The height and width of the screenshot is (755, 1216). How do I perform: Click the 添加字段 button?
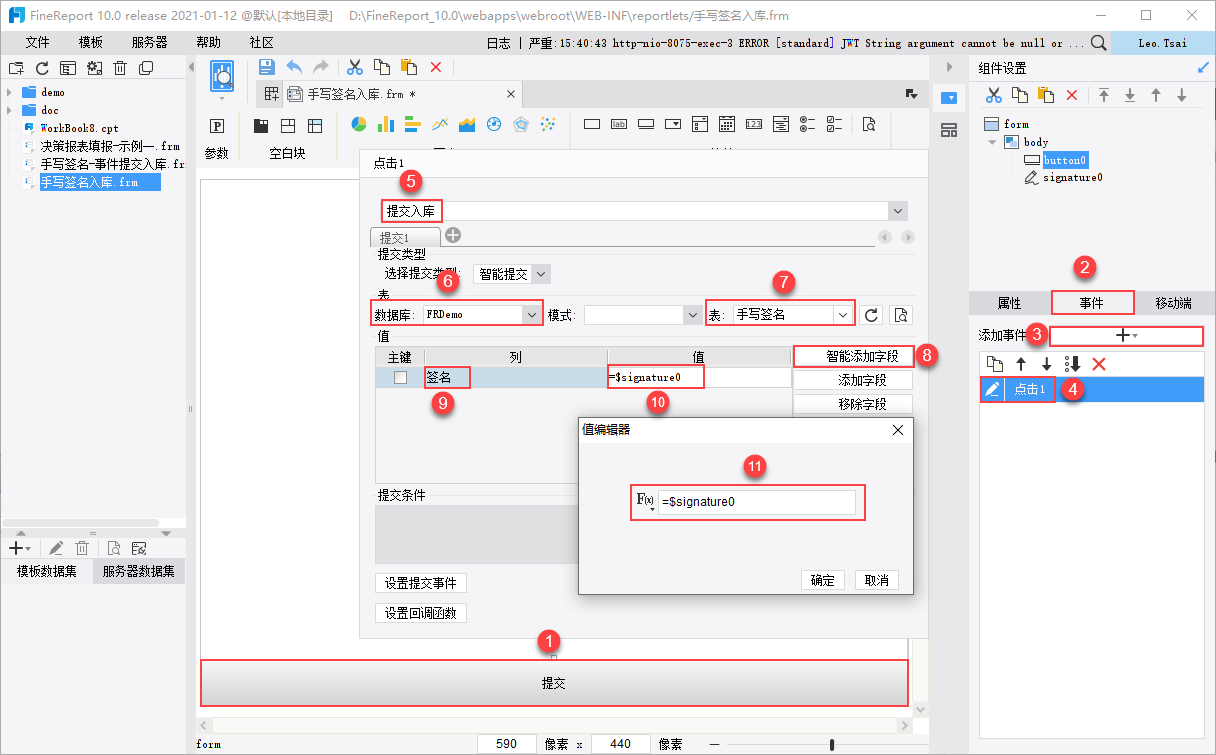pos(853,380)
